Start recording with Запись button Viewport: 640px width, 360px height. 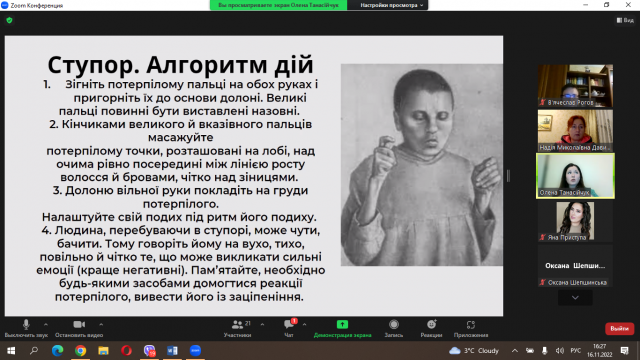[394, 329]
